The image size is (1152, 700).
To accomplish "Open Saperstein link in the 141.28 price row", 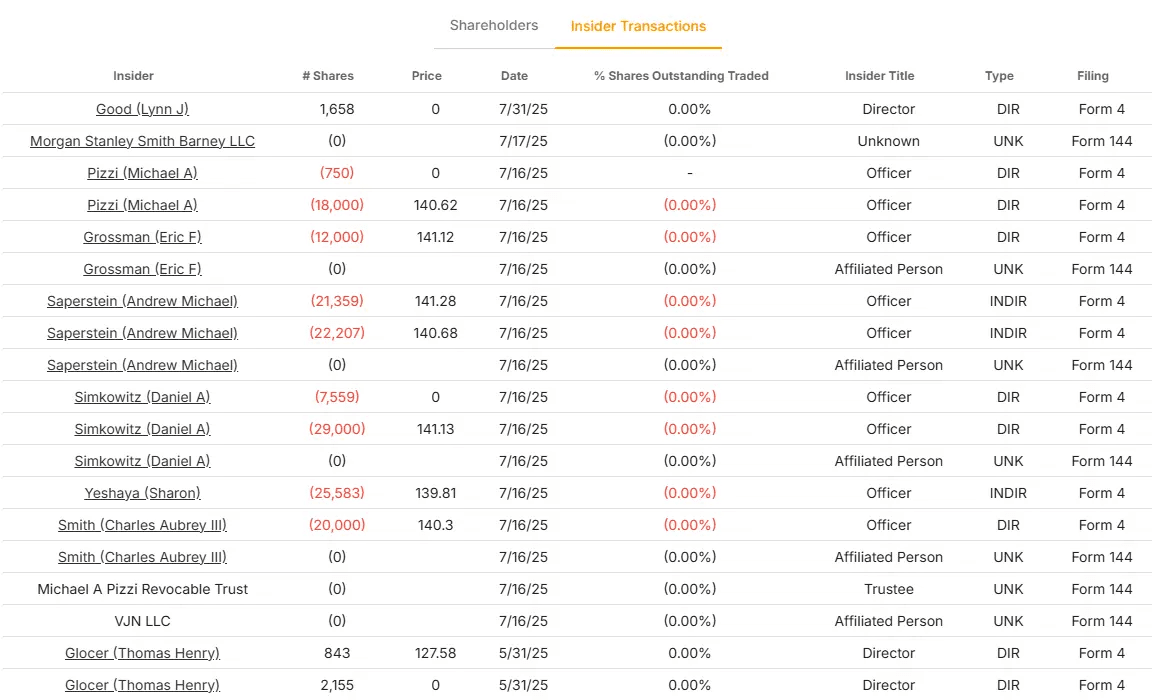I will click(142, 301).
